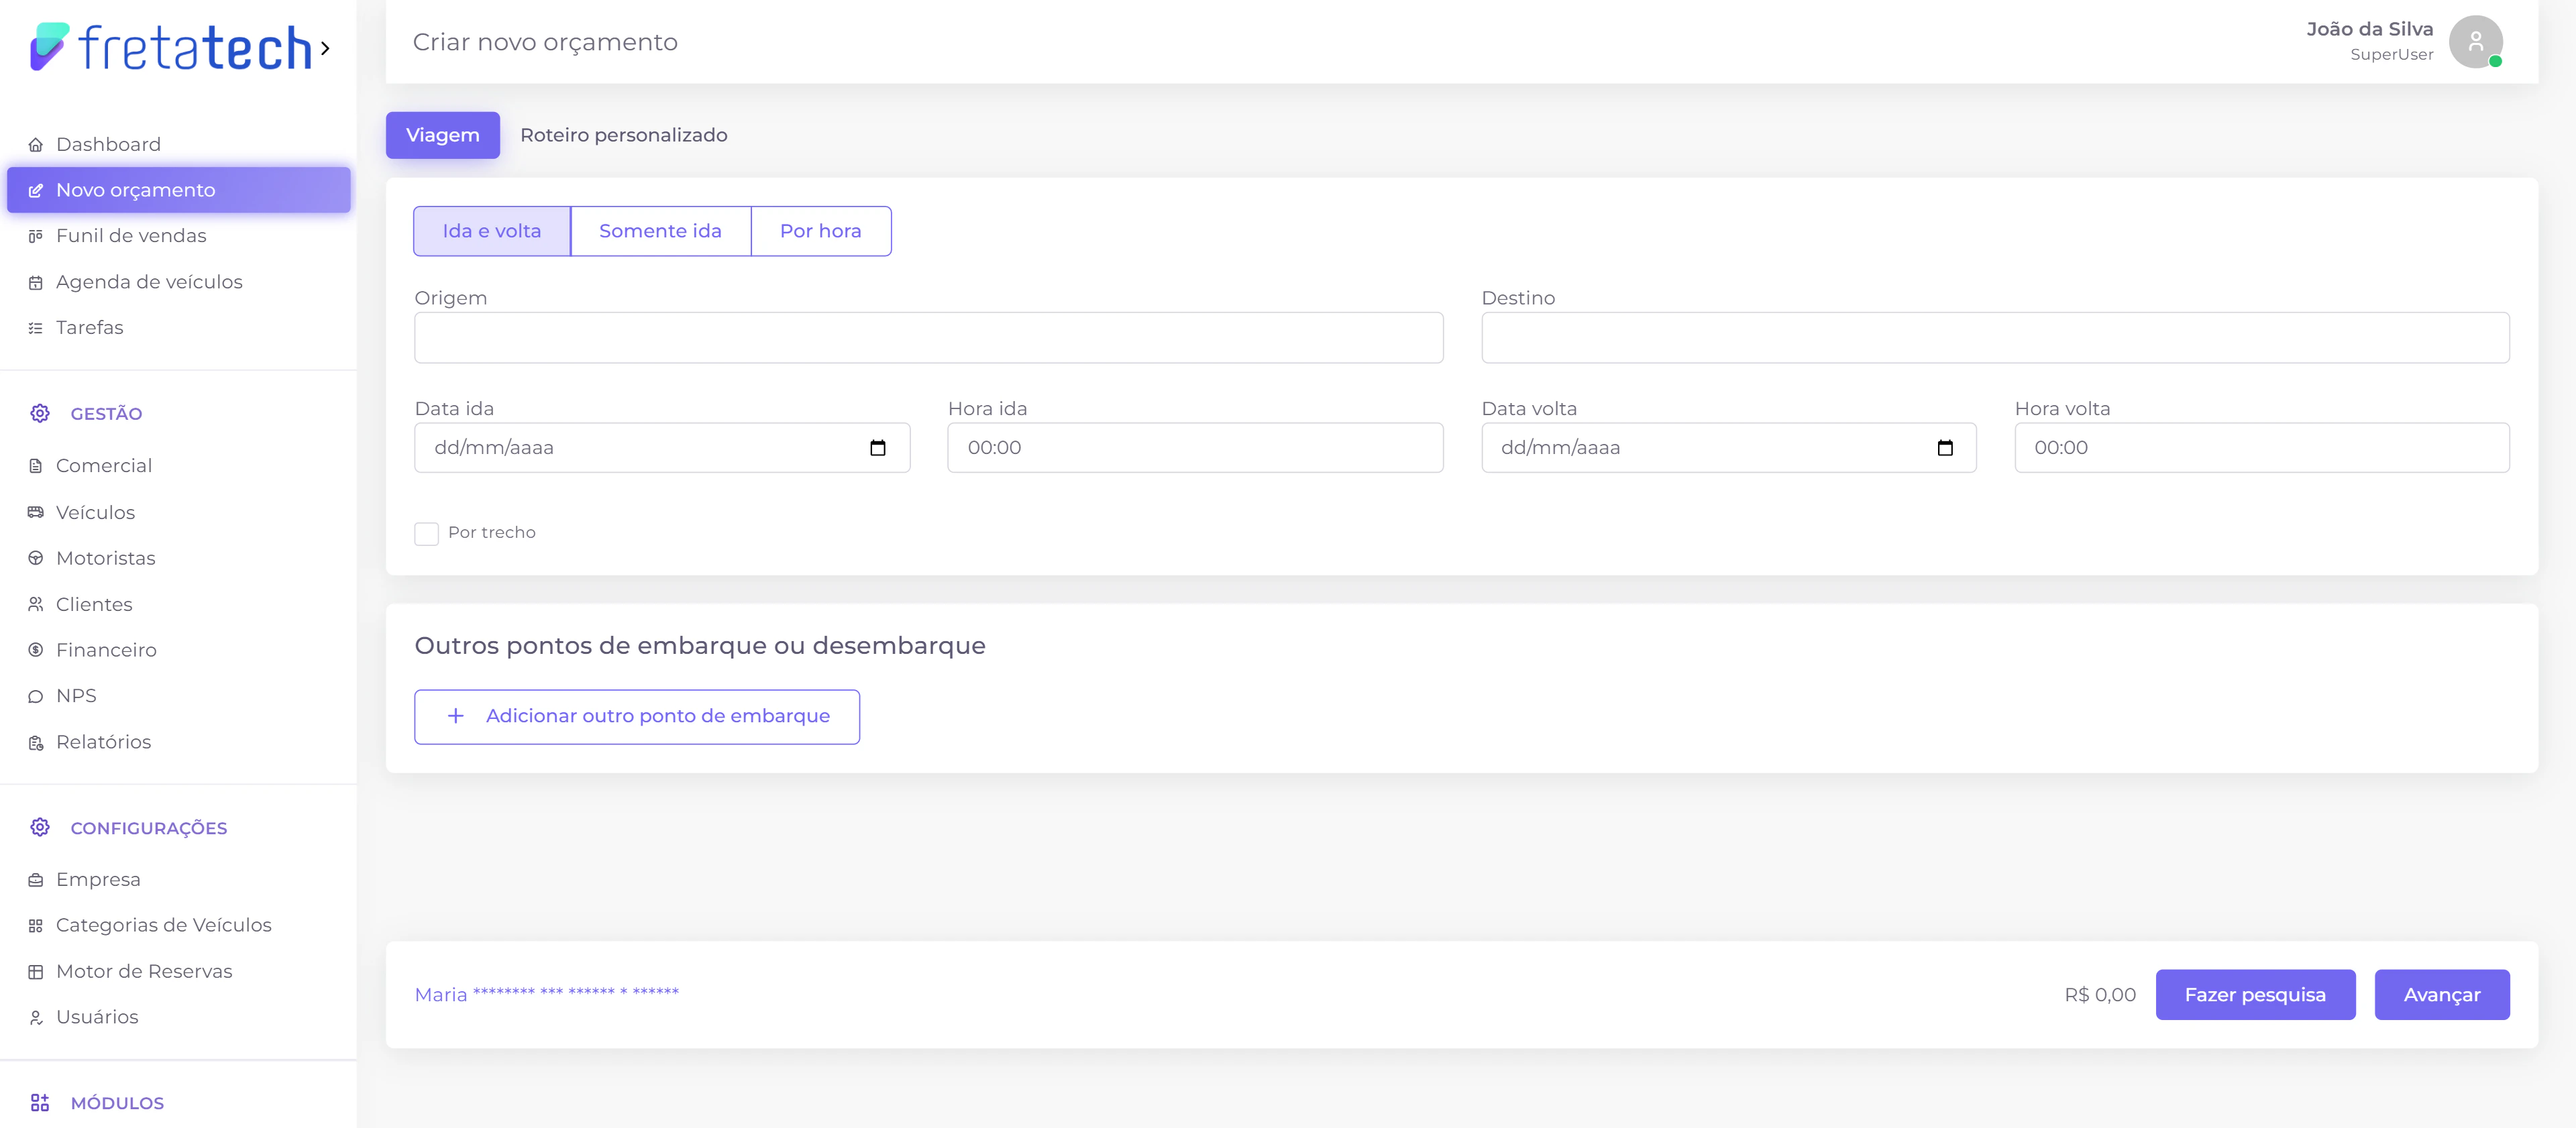This screenshot has height=1128, width=2576.
Task: Click the NPS chat bubble icon
Action: click(36, 697)
